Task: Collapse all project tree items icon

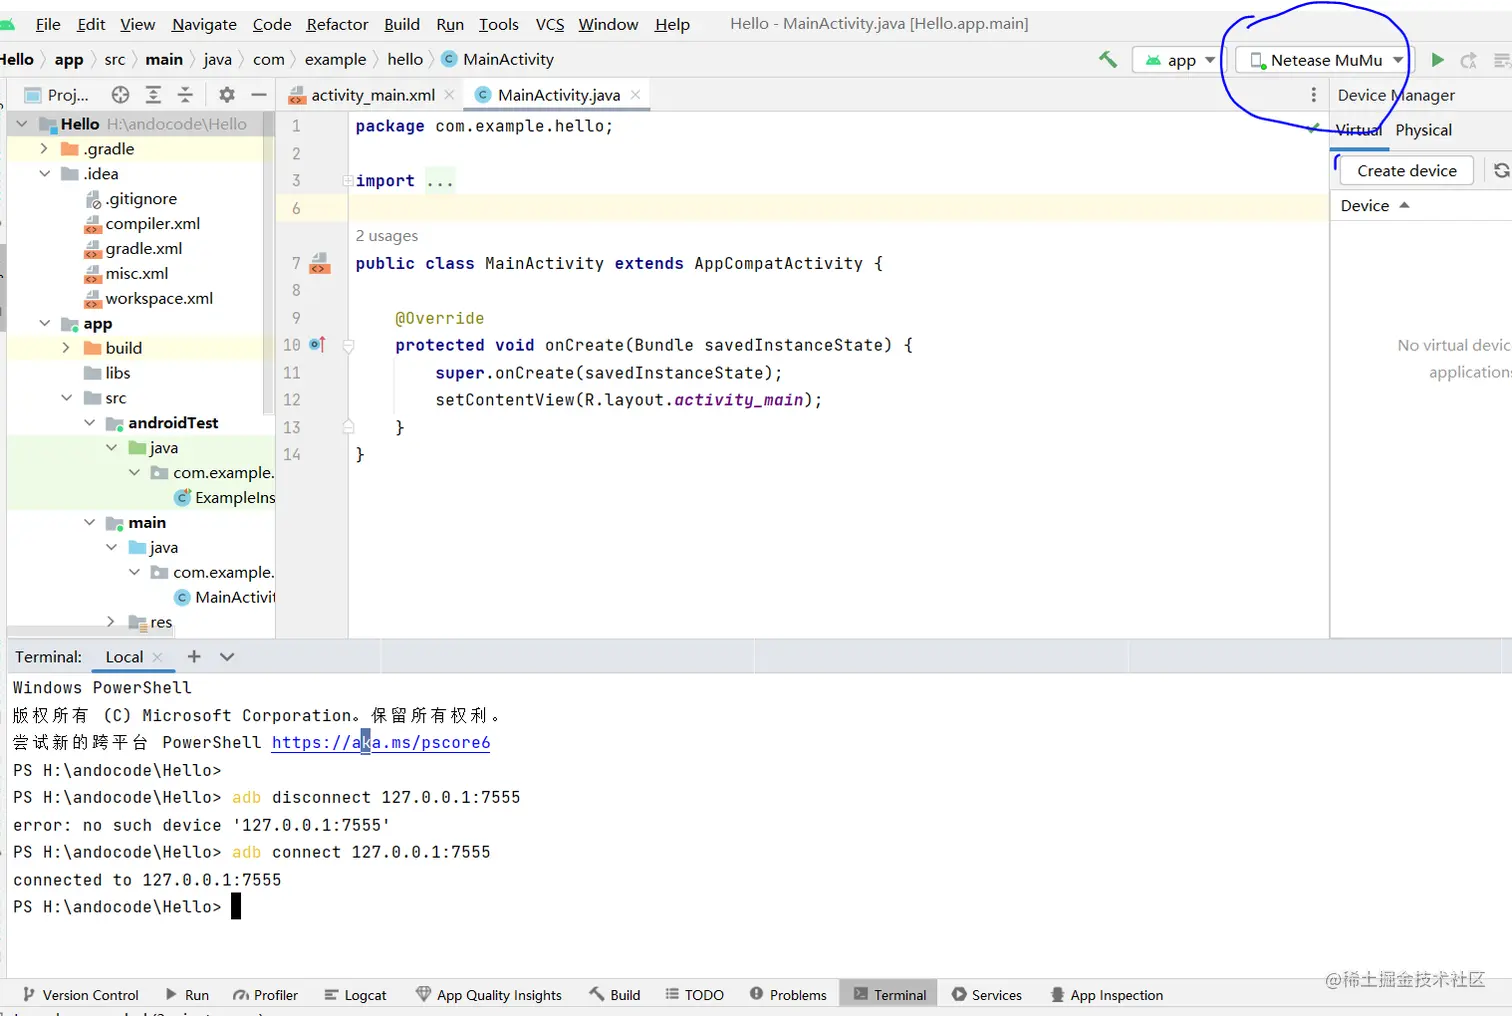Action: coord(185,95)
